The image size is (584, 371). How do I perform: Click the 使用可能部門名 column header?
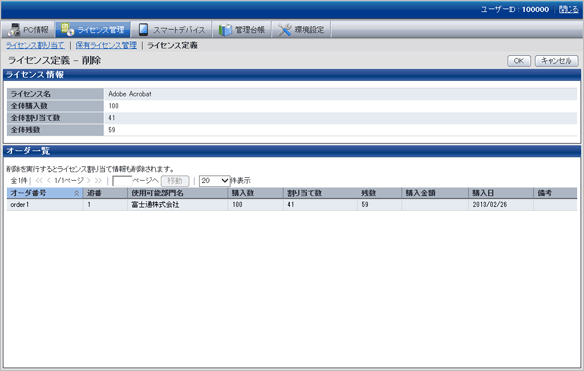point(177,193)
